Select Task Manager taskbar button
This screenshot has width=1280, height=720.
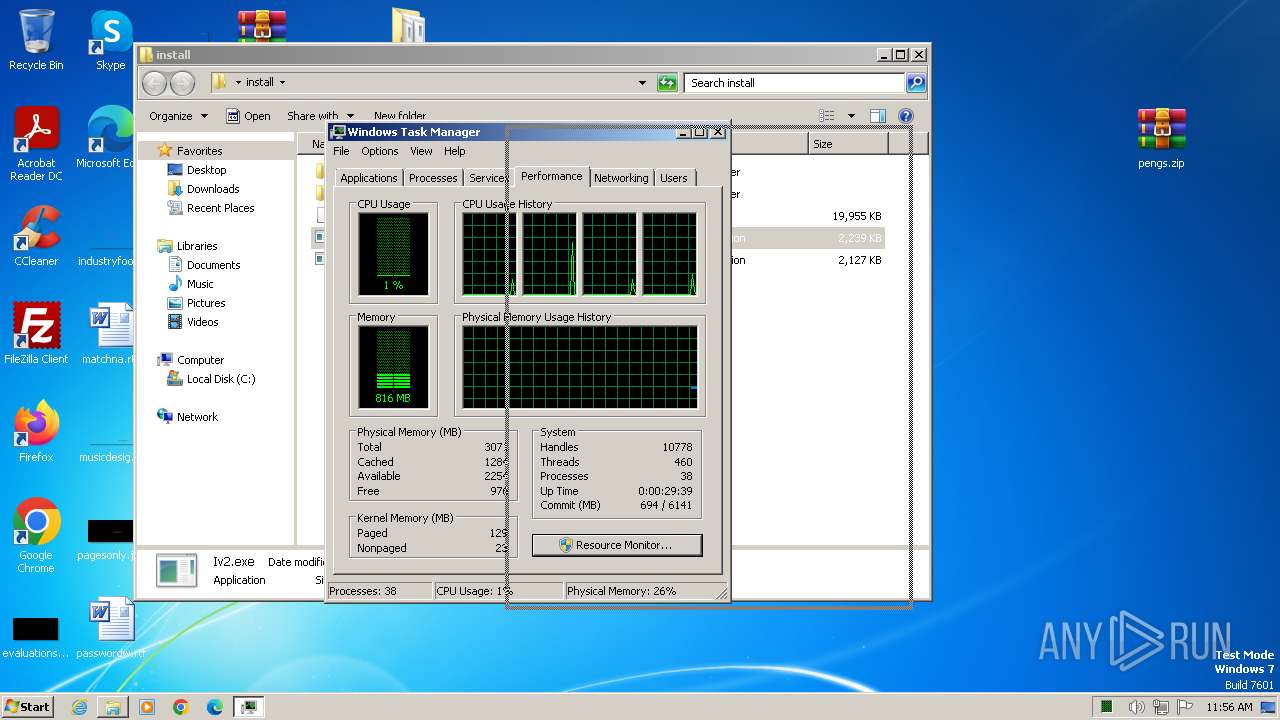click(249, 707)
